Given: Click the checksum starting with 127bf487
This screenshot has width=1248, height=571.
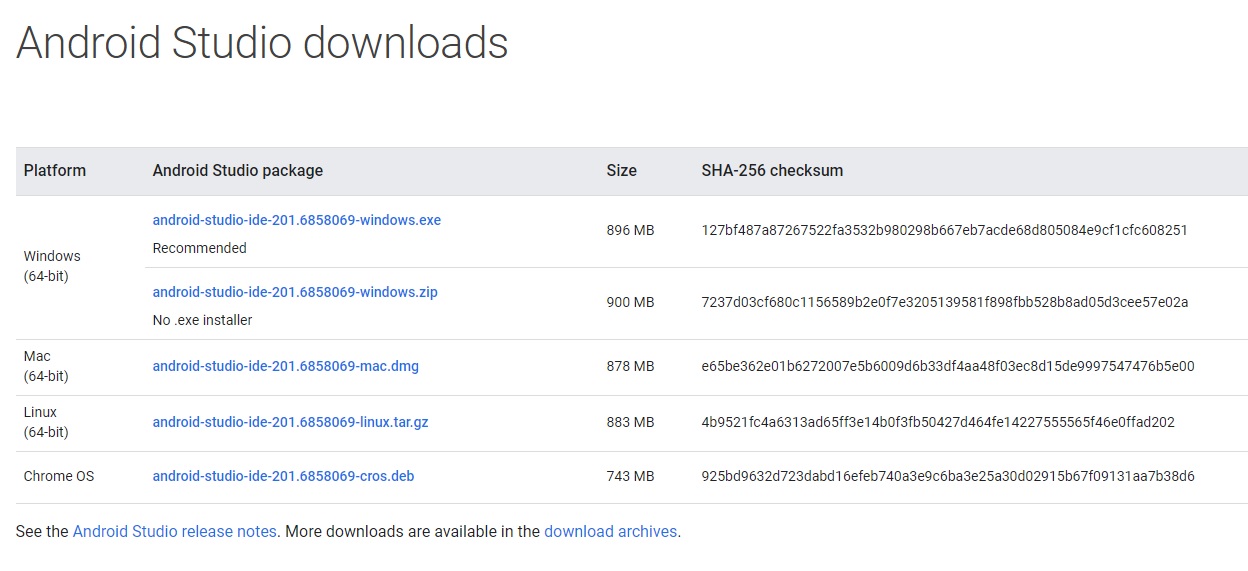Looking at the screenshot, I should point(944,230).
